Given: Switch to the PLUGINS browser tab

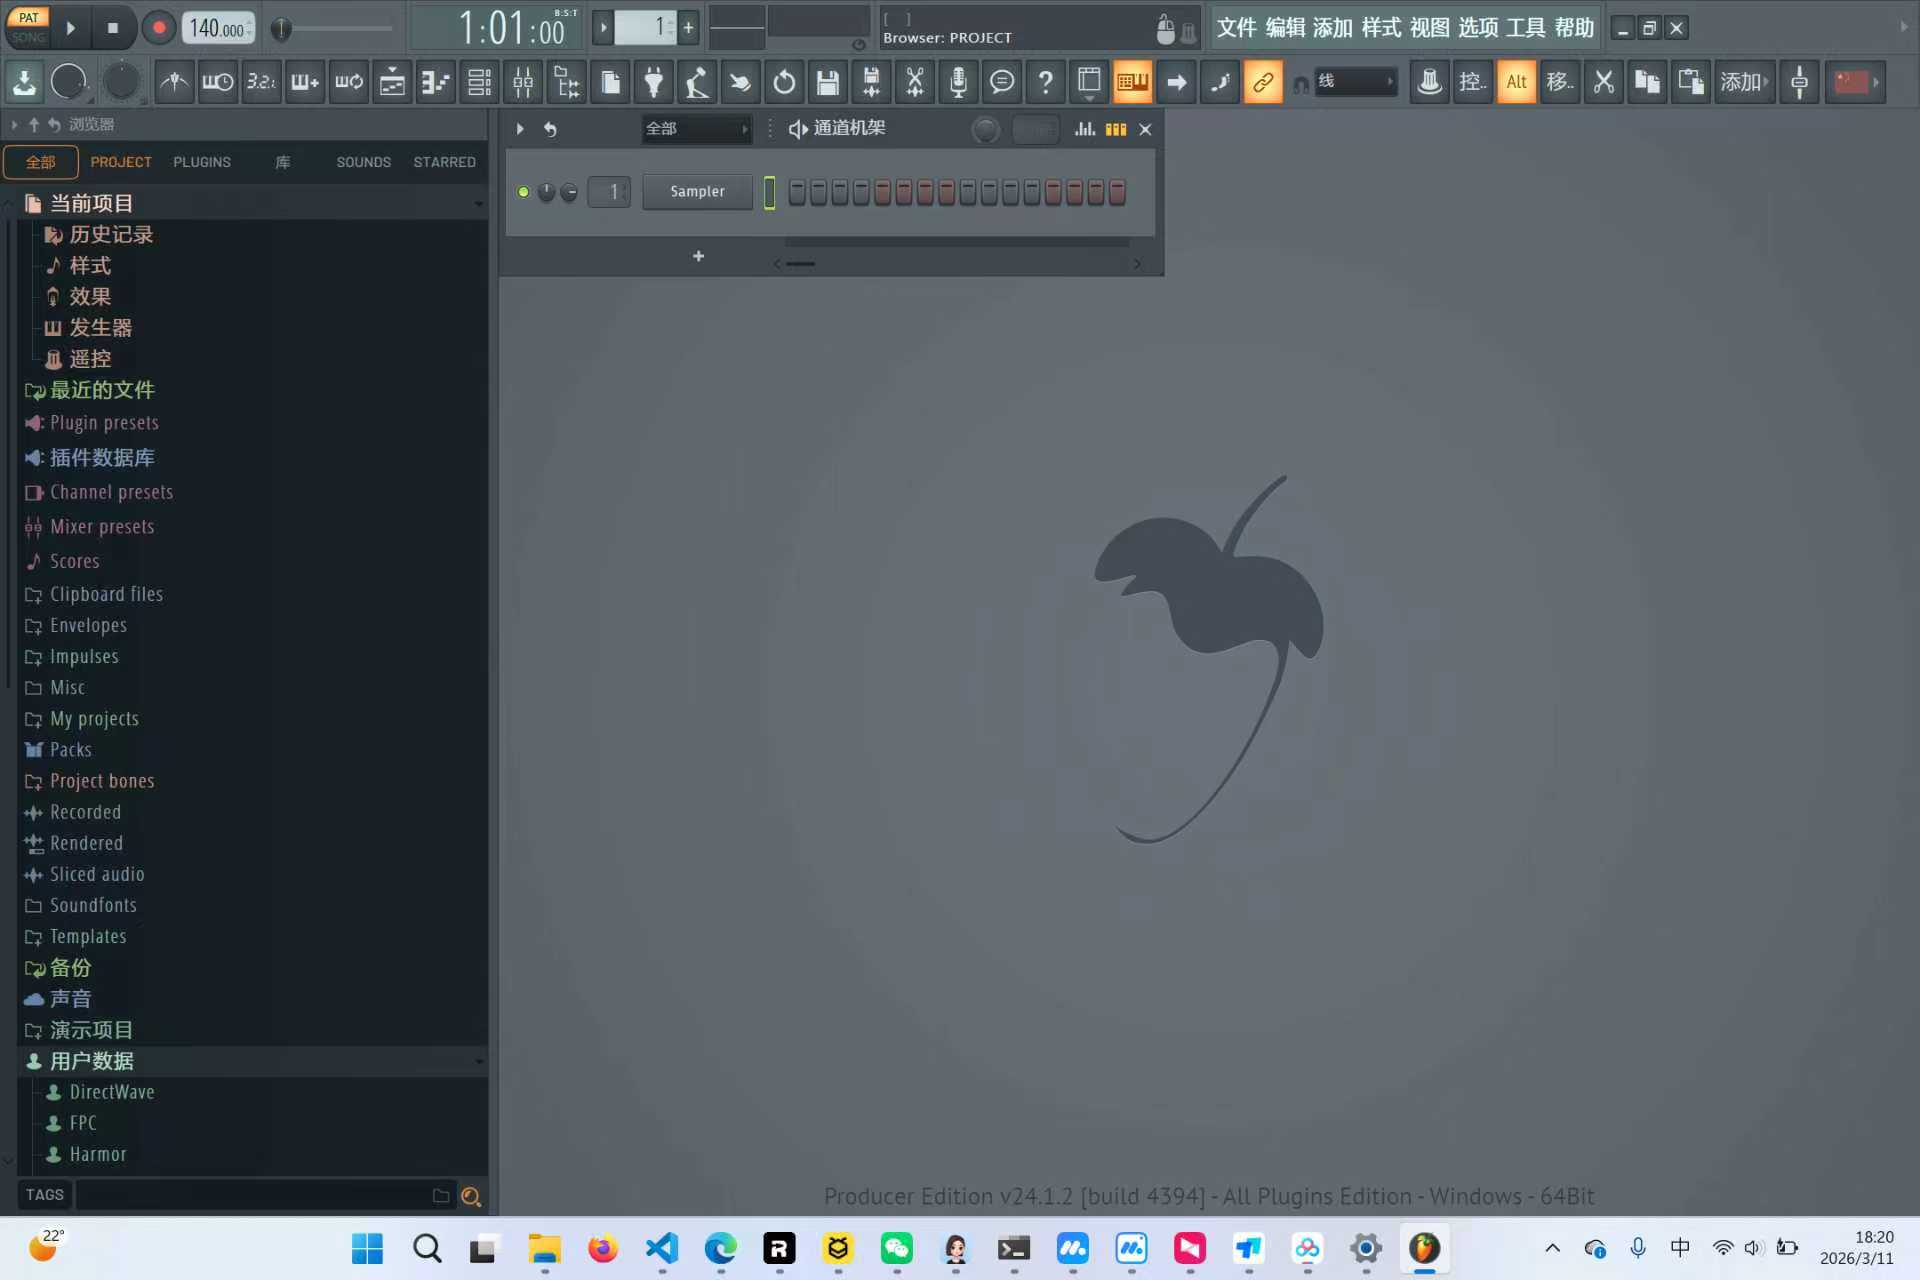Looking at the screenshot, I should click(x=202, y=161).
